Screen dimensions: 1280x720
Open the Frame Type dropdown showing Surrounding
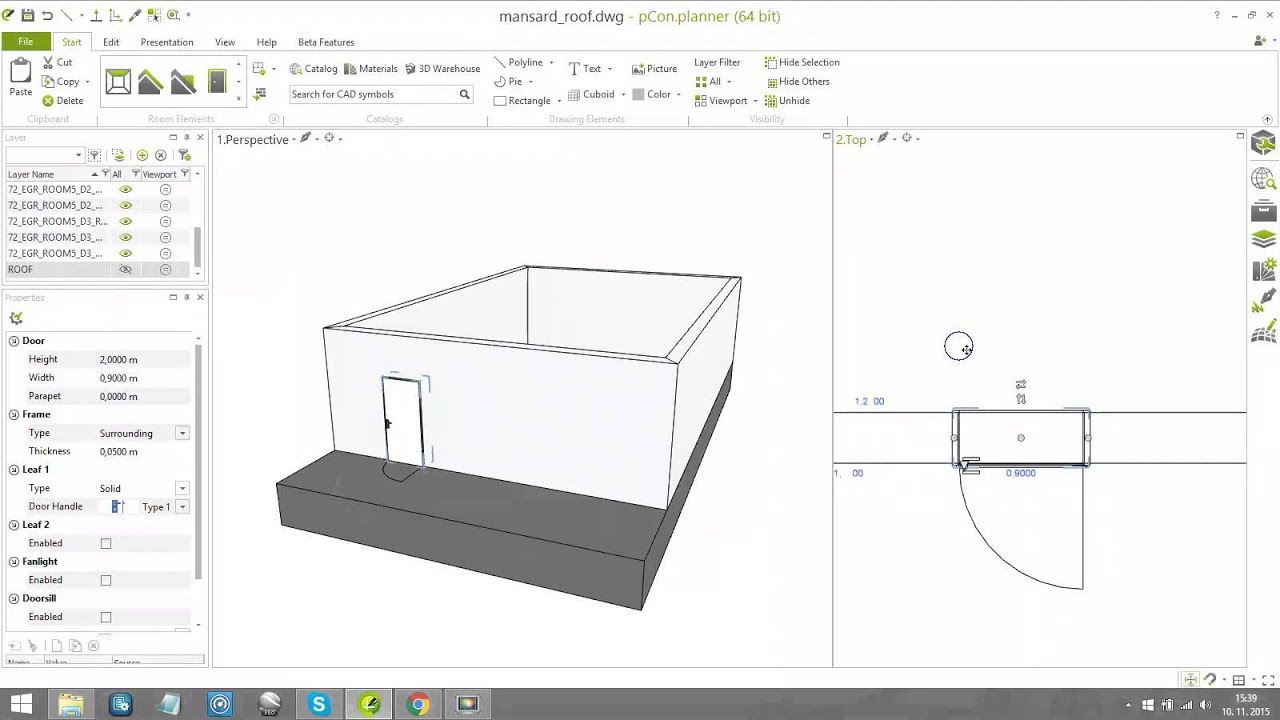[x=182, y=433]
